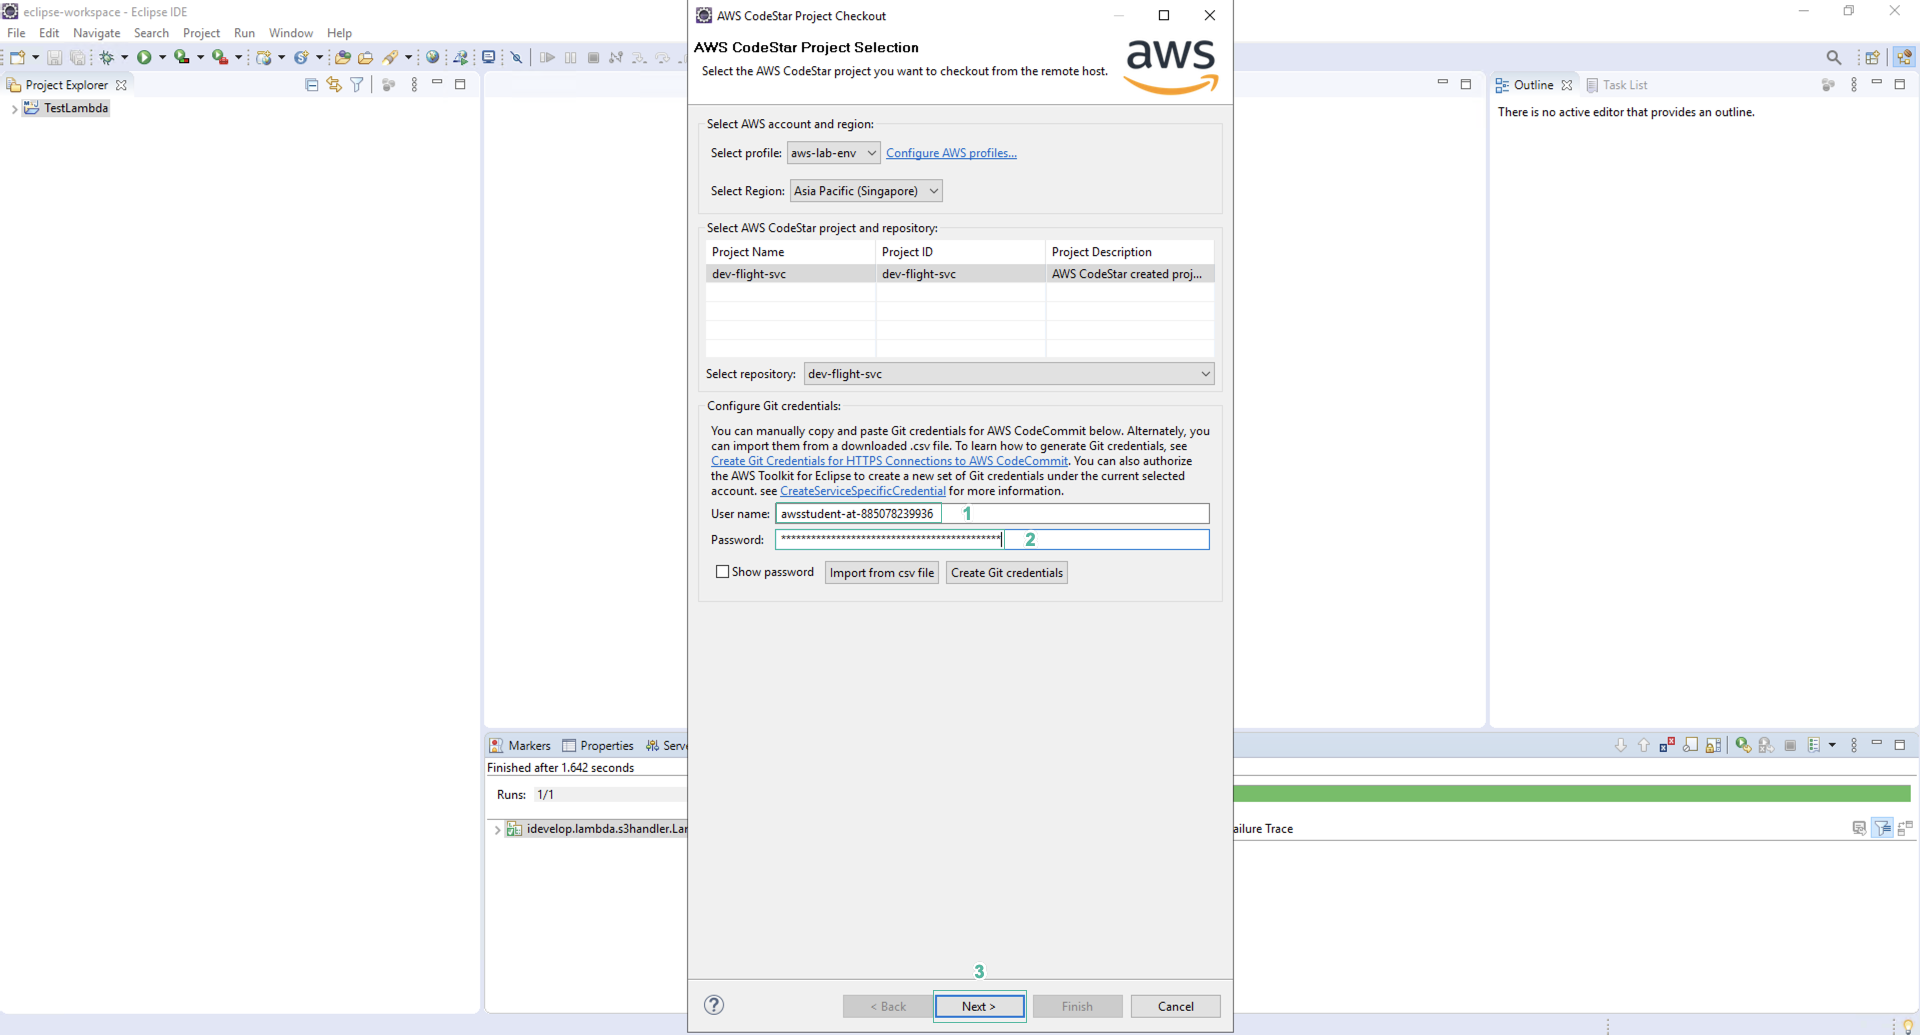
Task: Toggle Link with Editor in Project Explorer
Action: [x=334, y=85]
